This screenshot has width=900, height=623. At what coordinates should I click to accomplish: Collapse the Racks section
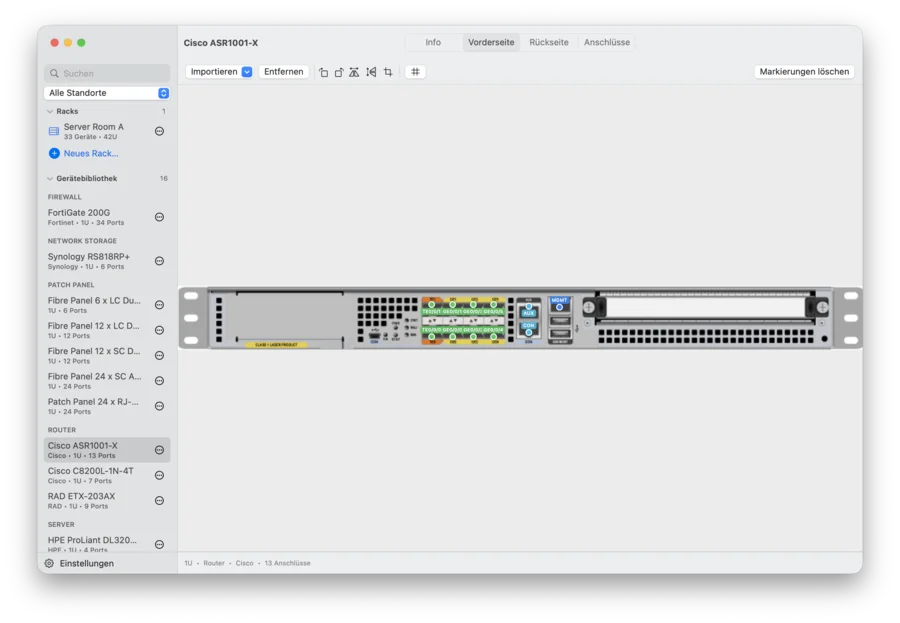[50, 111]
